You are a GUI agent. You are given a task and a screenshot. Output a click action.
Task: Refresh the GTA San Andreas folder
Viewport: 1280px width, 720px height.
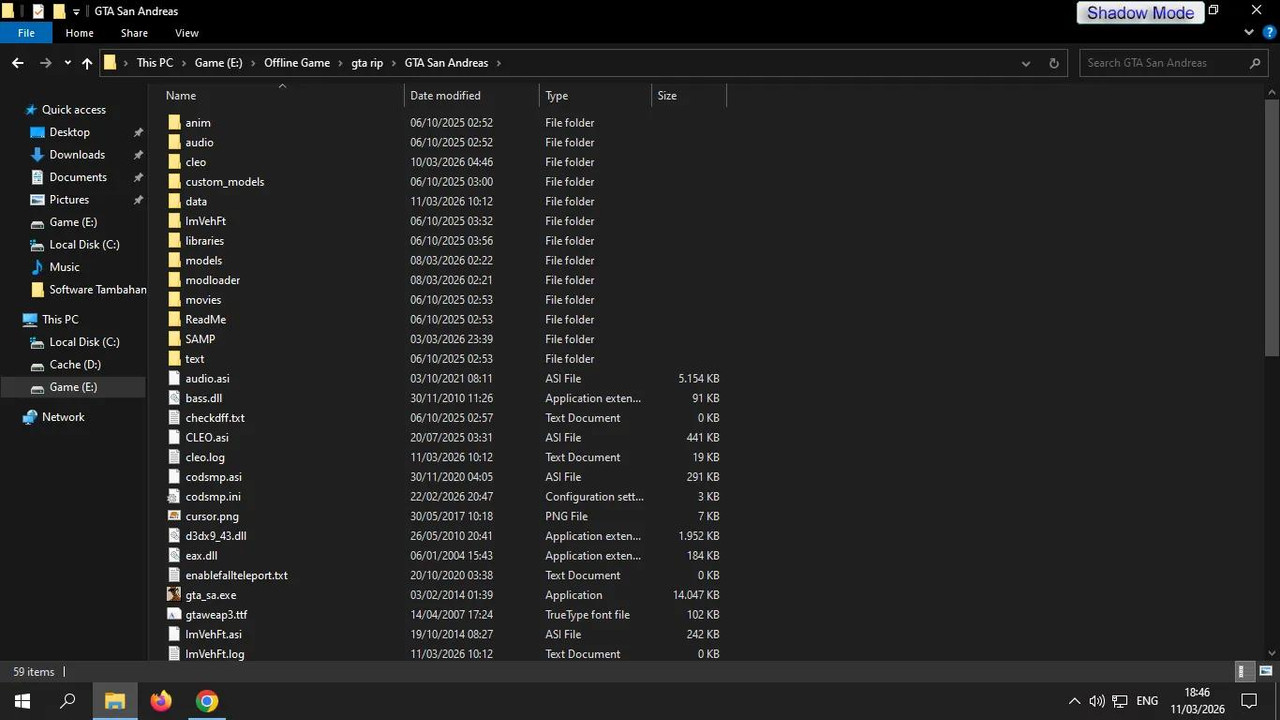point(1053,63)
